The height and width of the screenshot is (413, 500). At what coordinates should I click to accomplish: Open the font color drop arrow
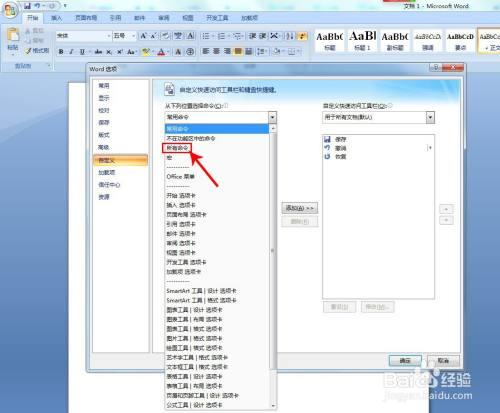(168, 52)
